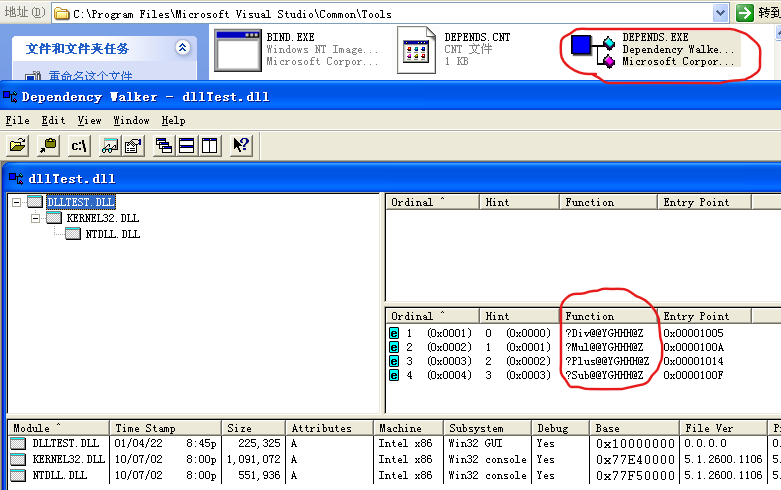Open the Window menu

131,121
